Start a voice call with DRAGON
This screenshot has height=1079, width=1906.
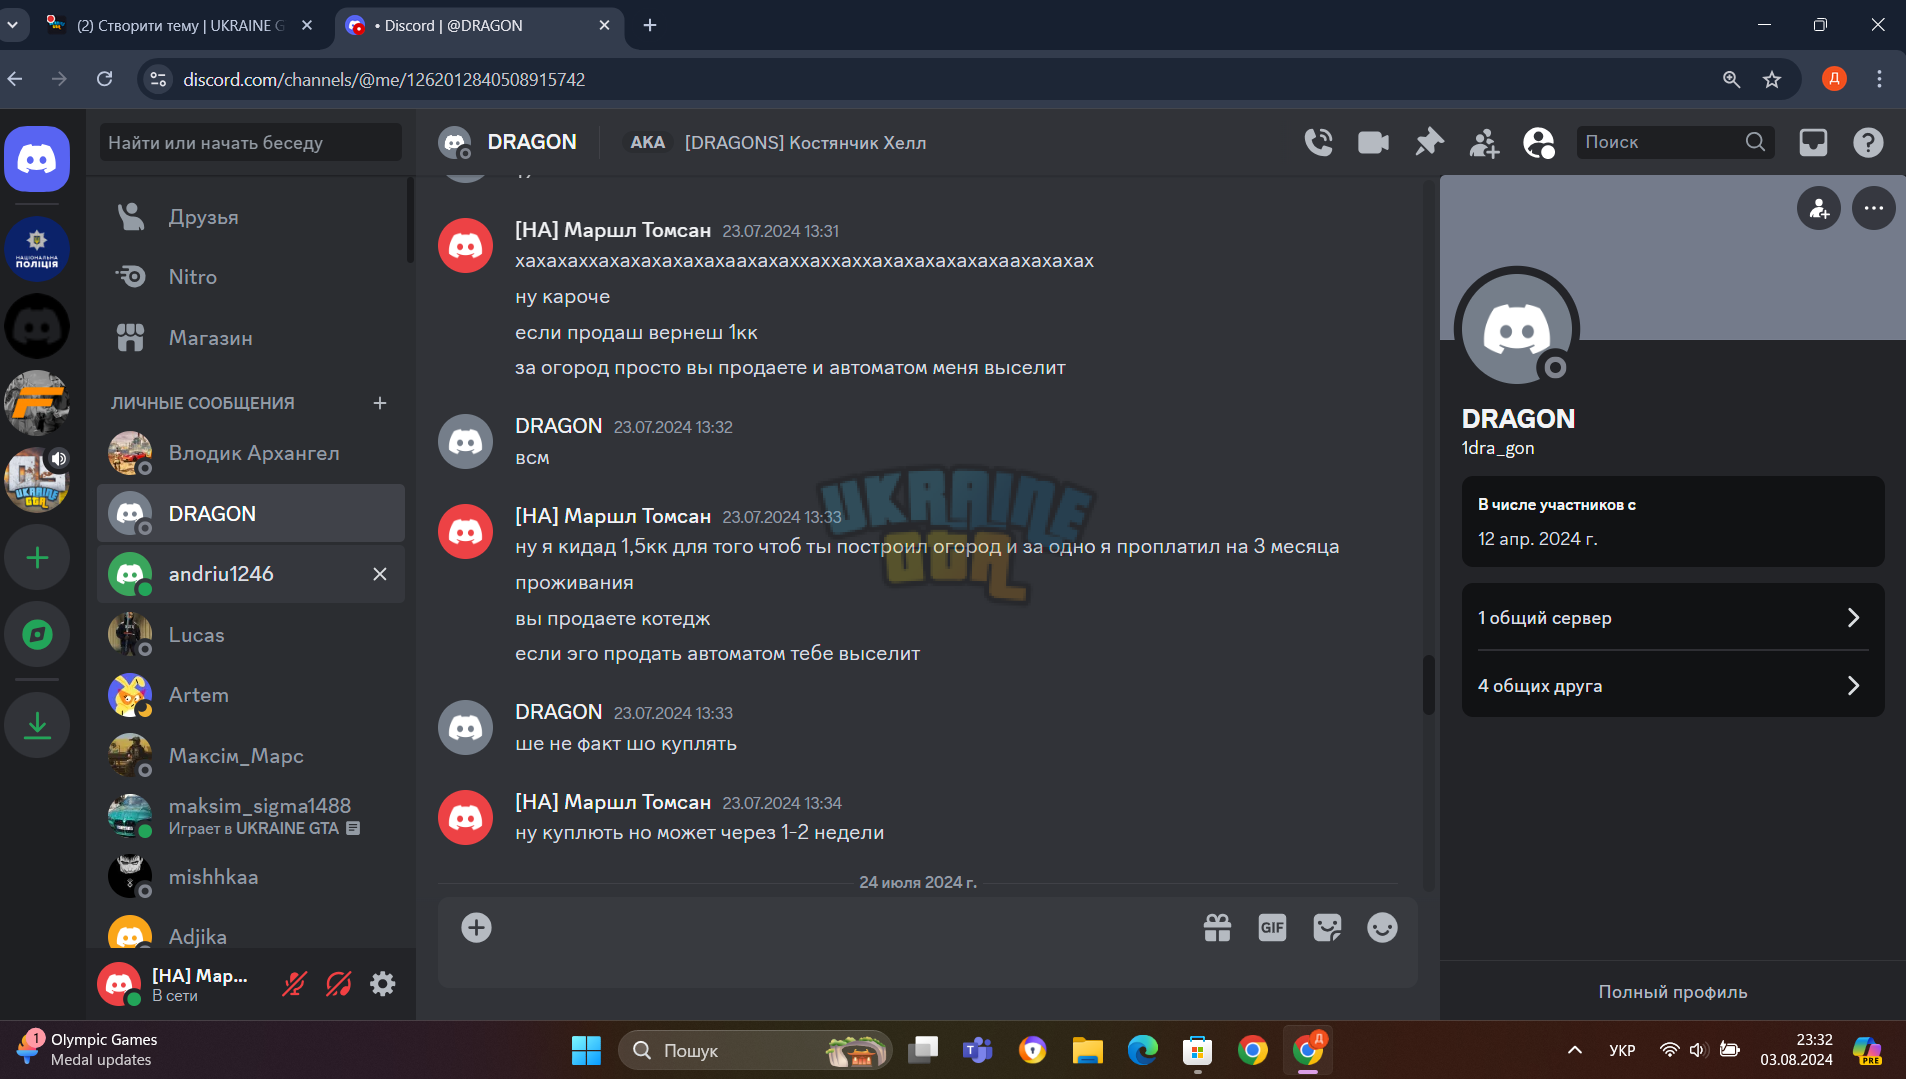[1318, 143]
